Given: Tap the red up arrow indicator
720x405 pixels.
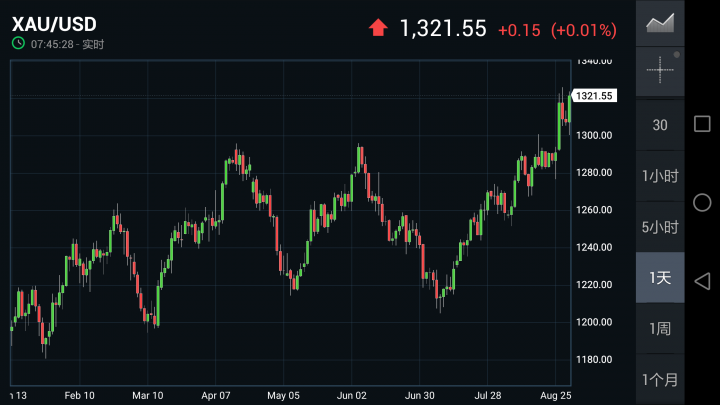Looking at the screenshot, I should [378, 28].
